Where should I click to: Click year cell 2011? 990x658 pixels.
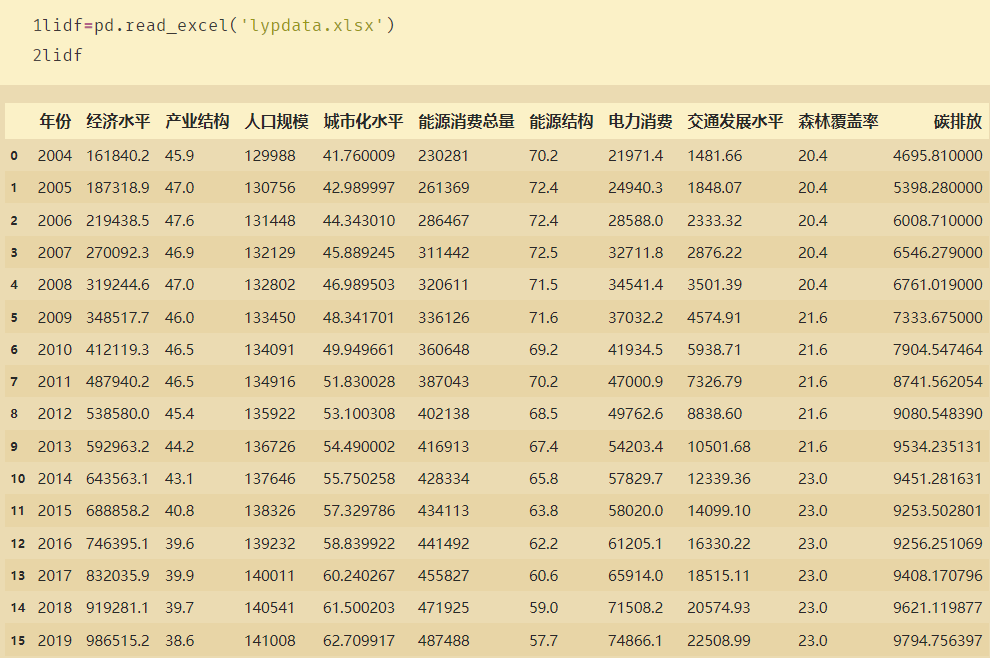point(55,382)
